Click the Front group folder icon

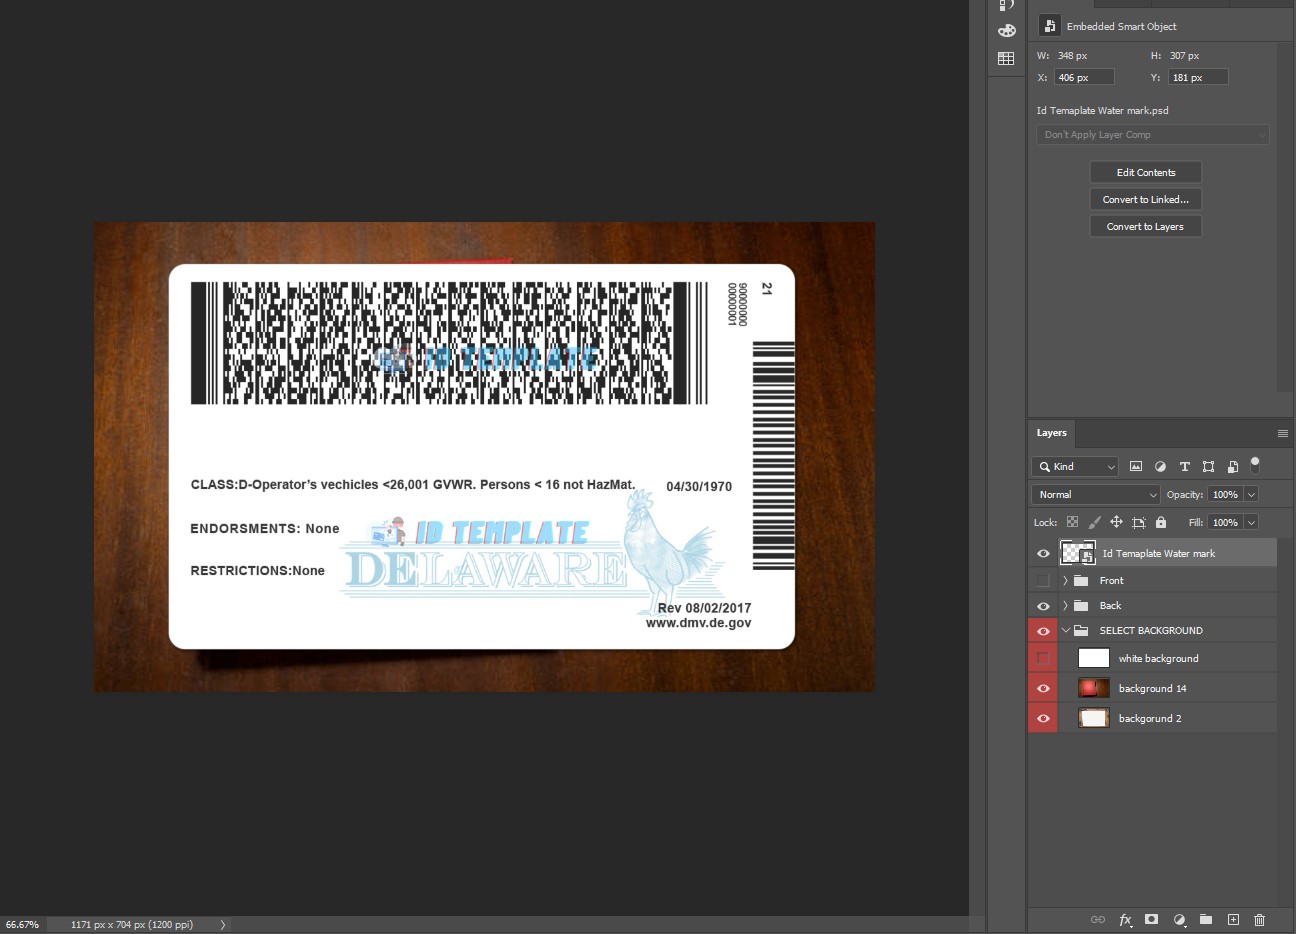coord(1081,580)
